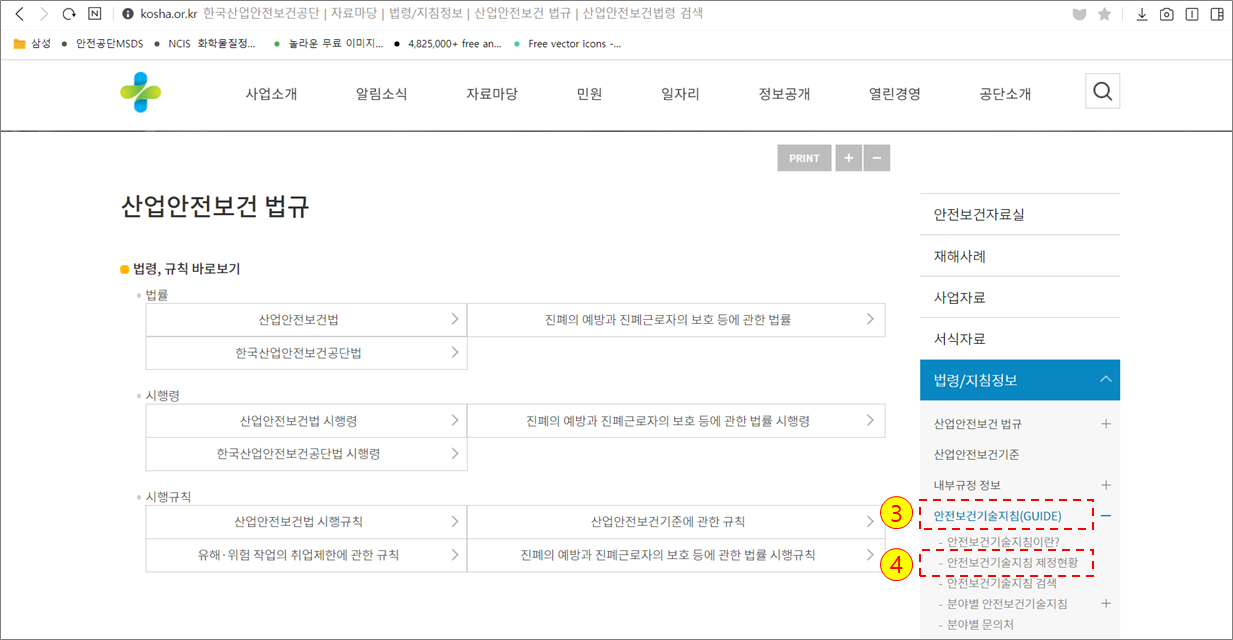The height and width of the screenshot is (640, 1233).
Task: Open the 4,825,000+ free an... bookmark
Action: pyautogui.click(x=449, y=44)
